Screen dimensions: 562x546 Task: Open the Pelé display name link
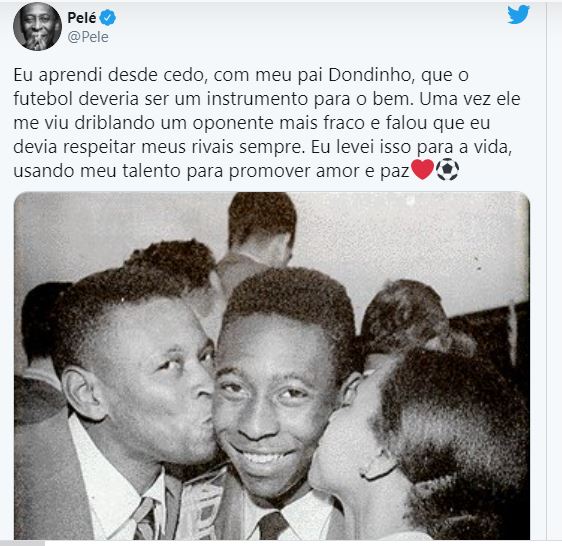(82, 18)
